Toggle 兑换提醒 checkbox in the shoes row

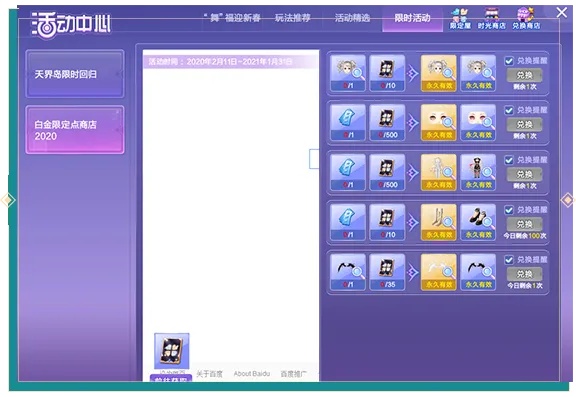coord(509,210)
